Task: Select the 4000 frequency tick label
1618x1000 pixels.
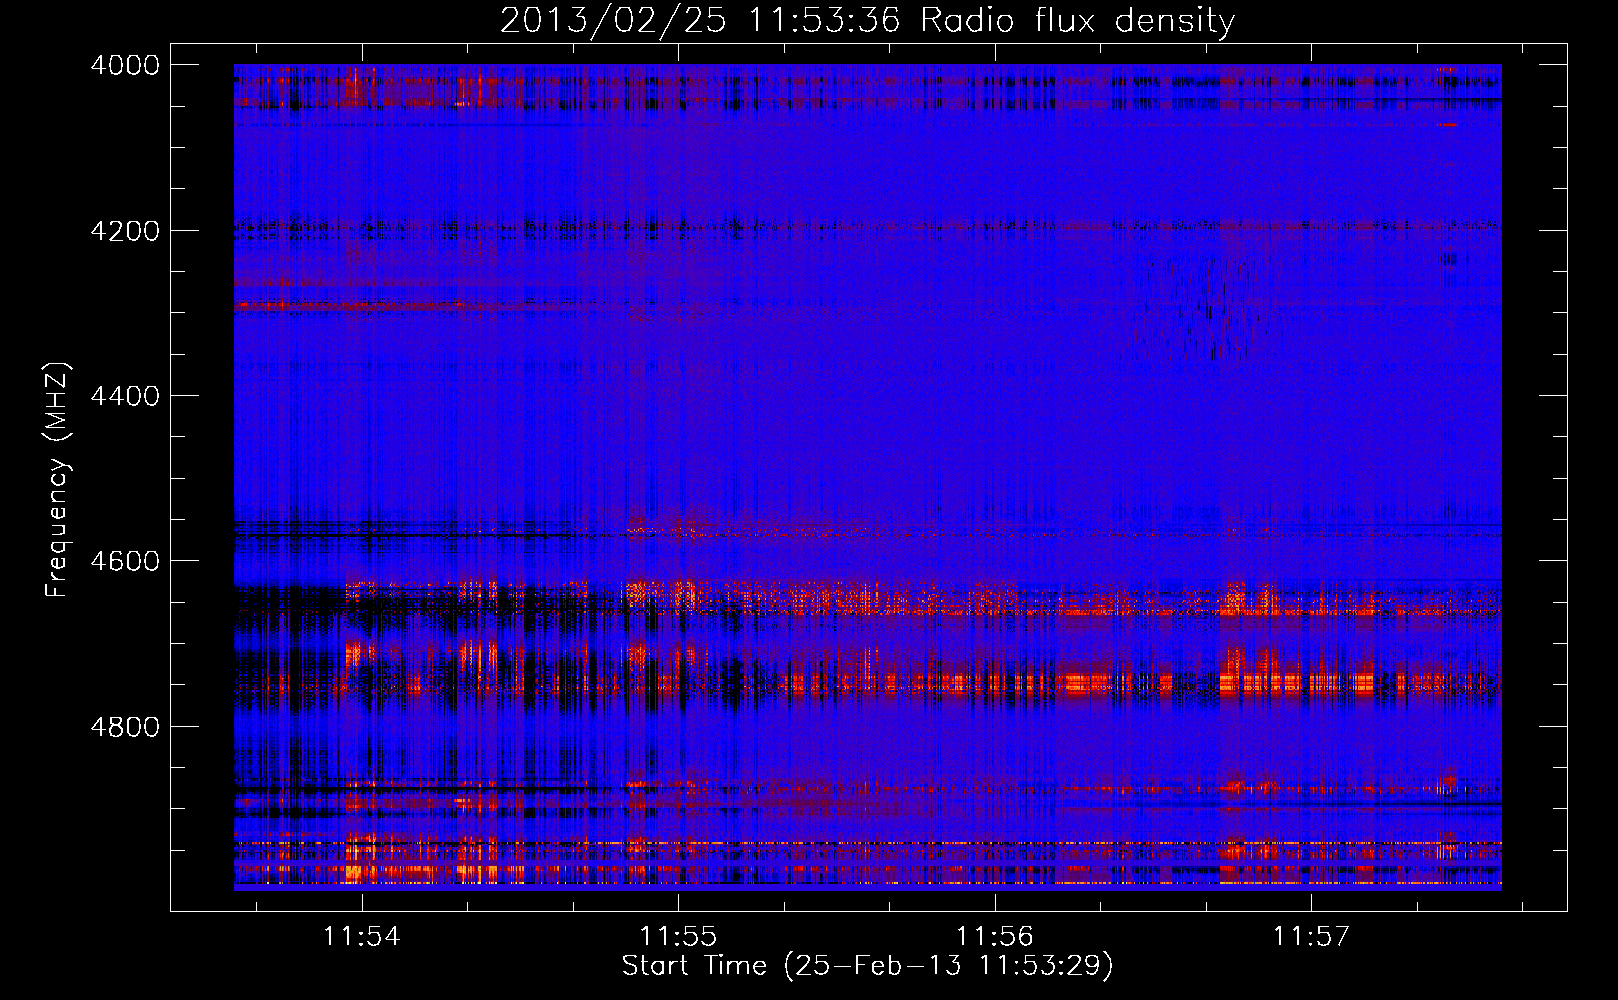Action: [x=125, y=65]
